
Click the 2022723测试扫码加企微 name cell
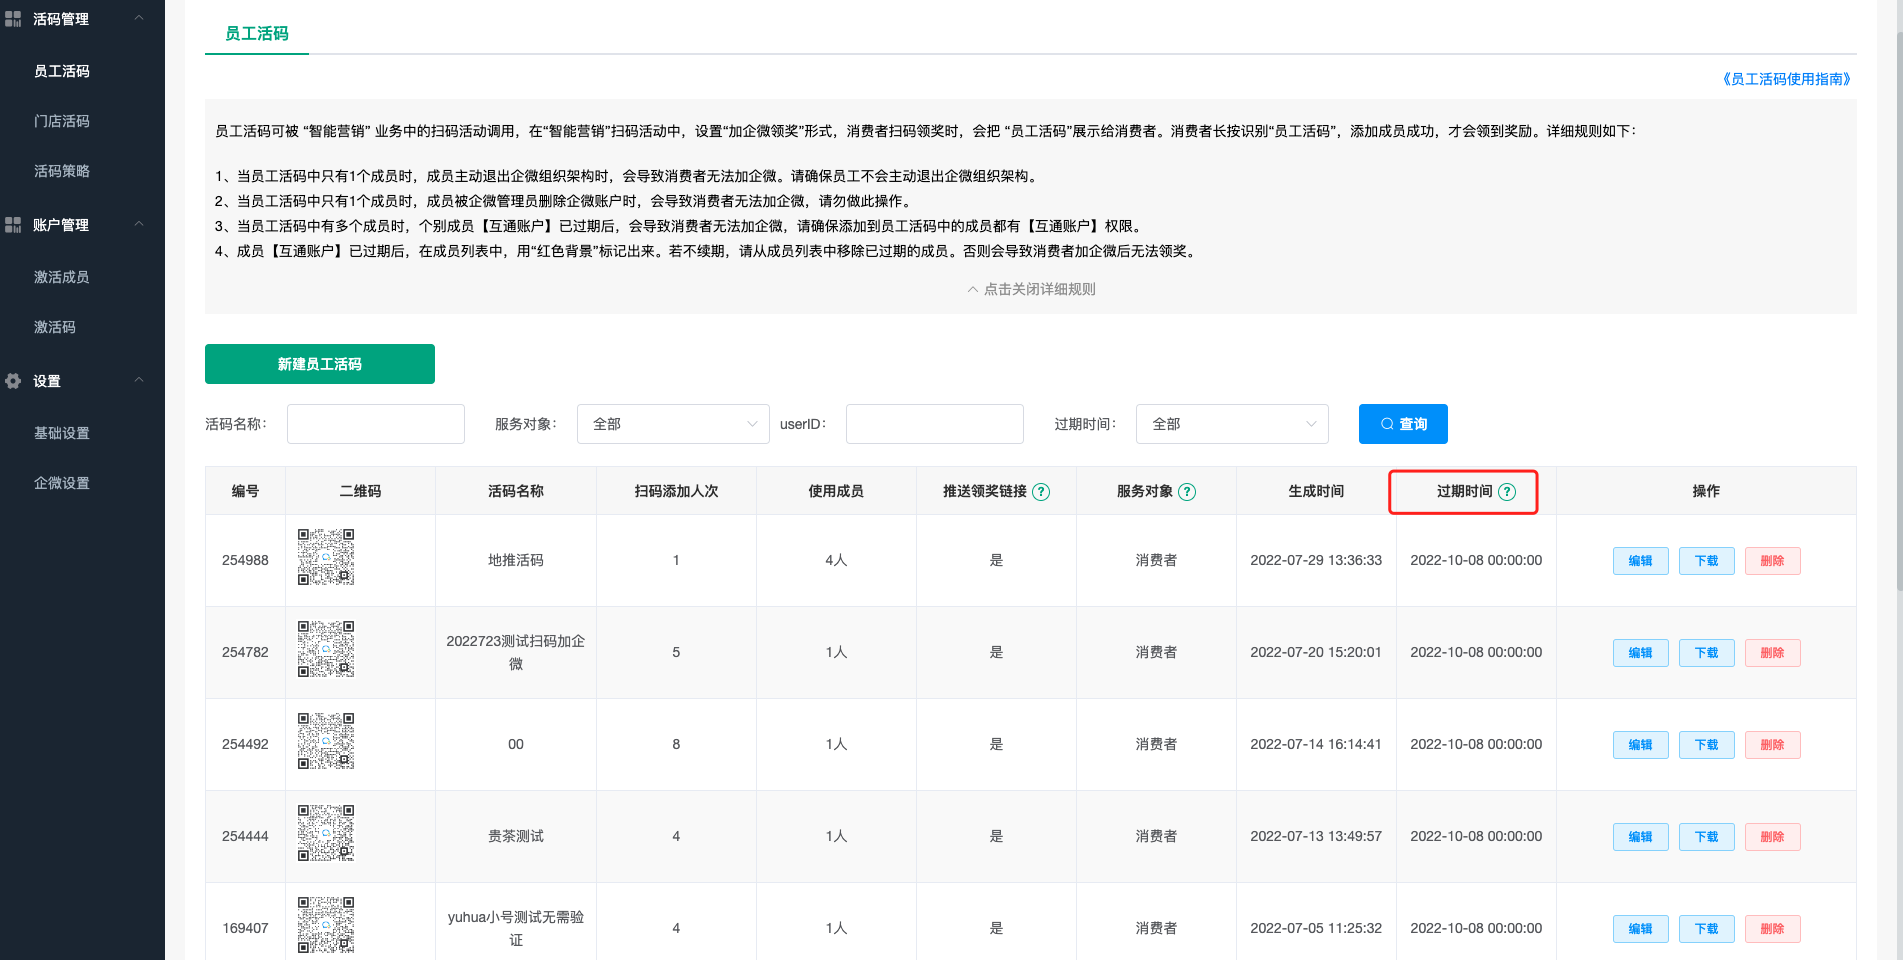[x=516, y=653]
